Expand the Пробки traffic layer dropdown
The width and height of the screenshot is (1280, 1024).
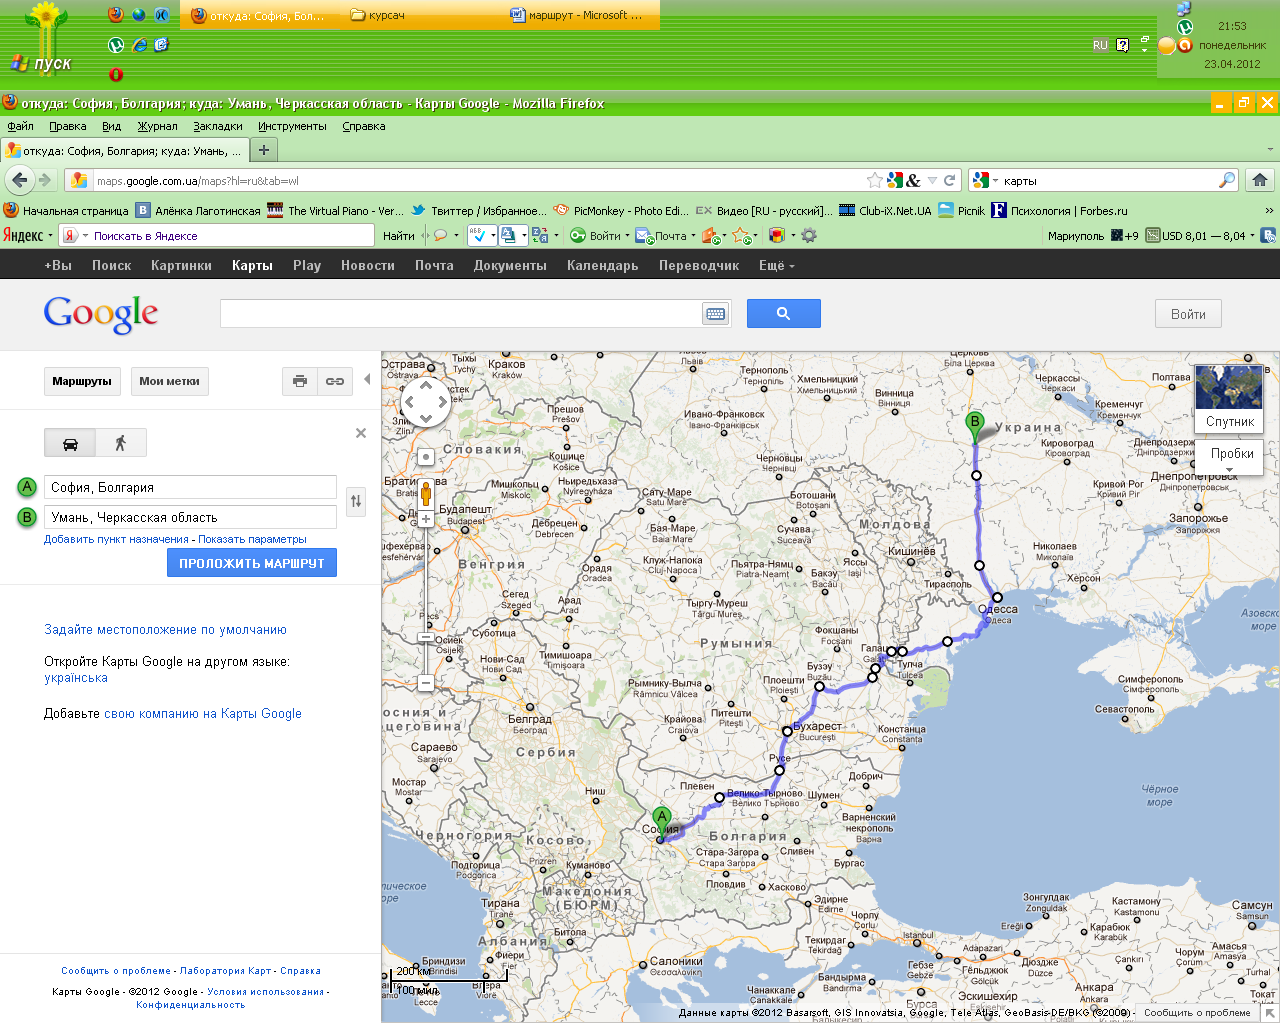pyautogui.click(x=1232, y=457)
